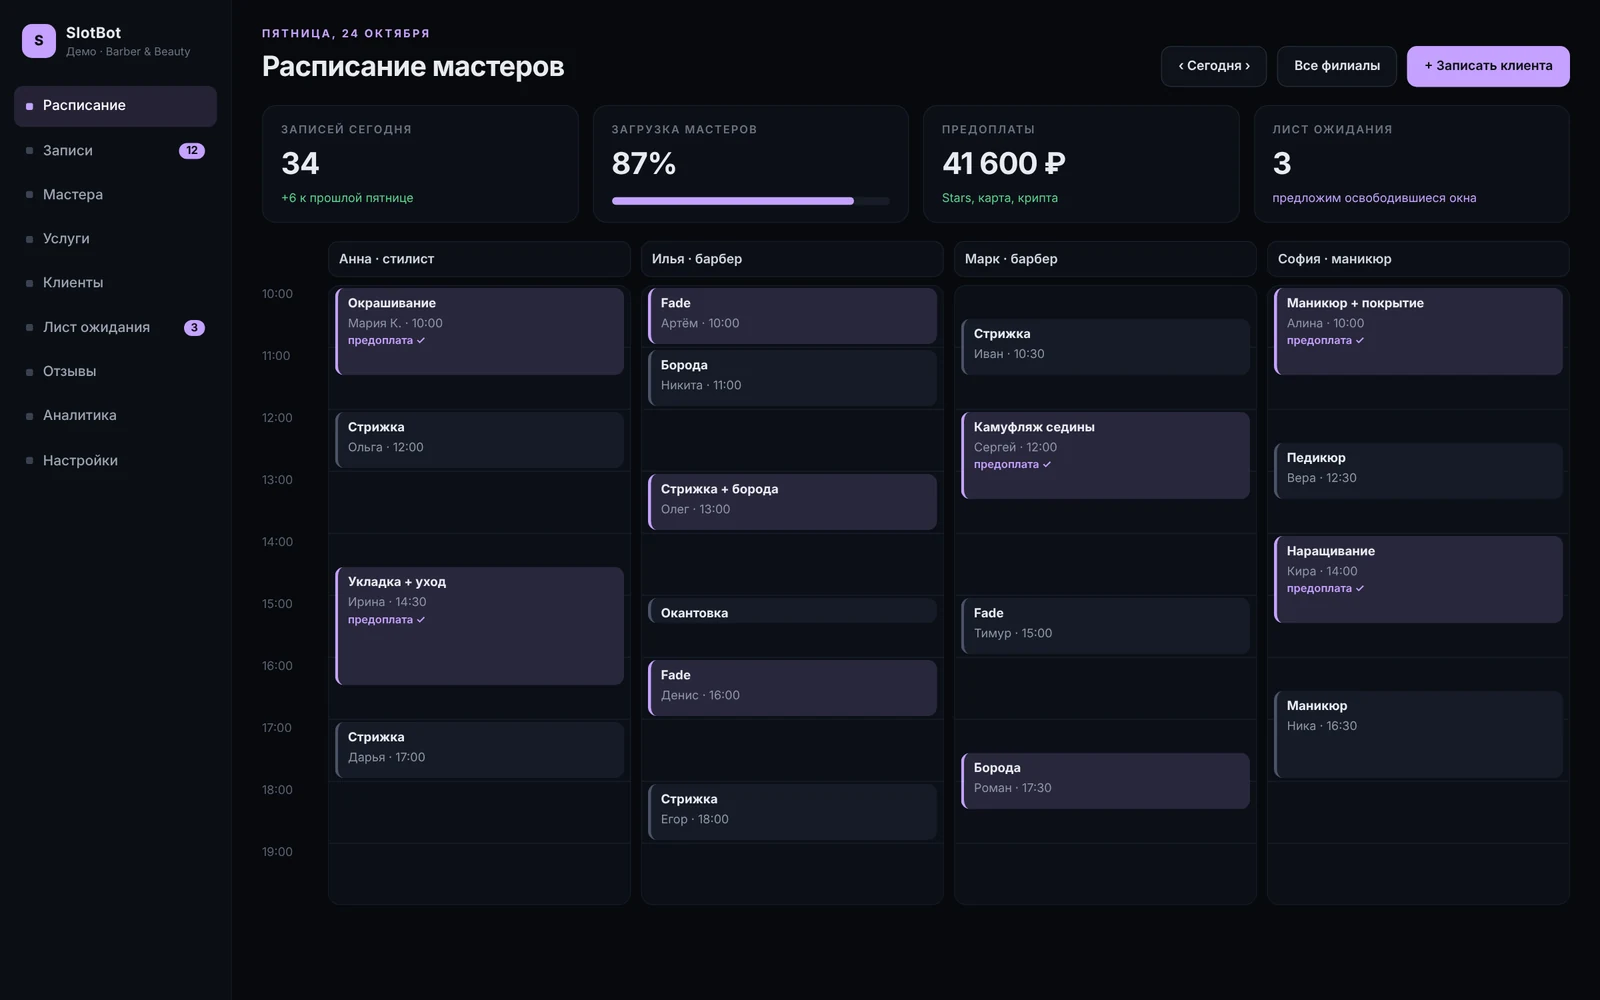Open Камуфляж седины for Сергей
The width and height of the screenshot is (1600, 1000).
tap(1105, 455)
